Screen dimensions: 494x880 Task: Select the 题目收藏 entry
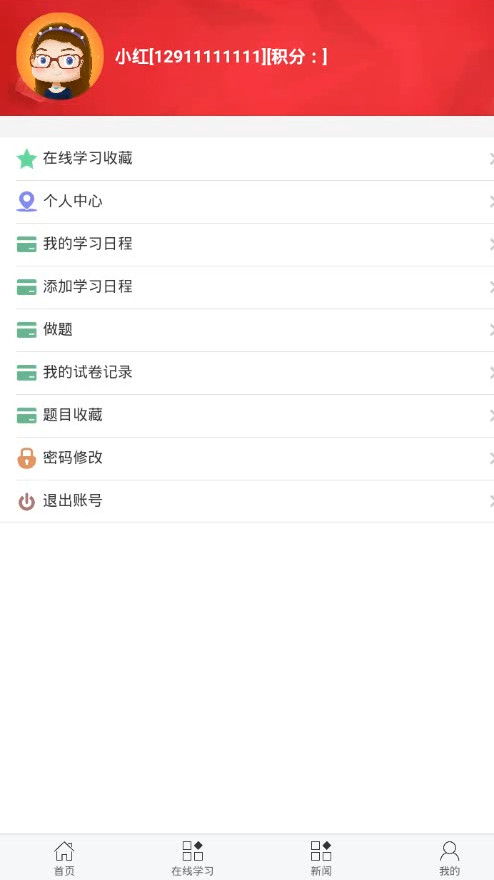247,415
